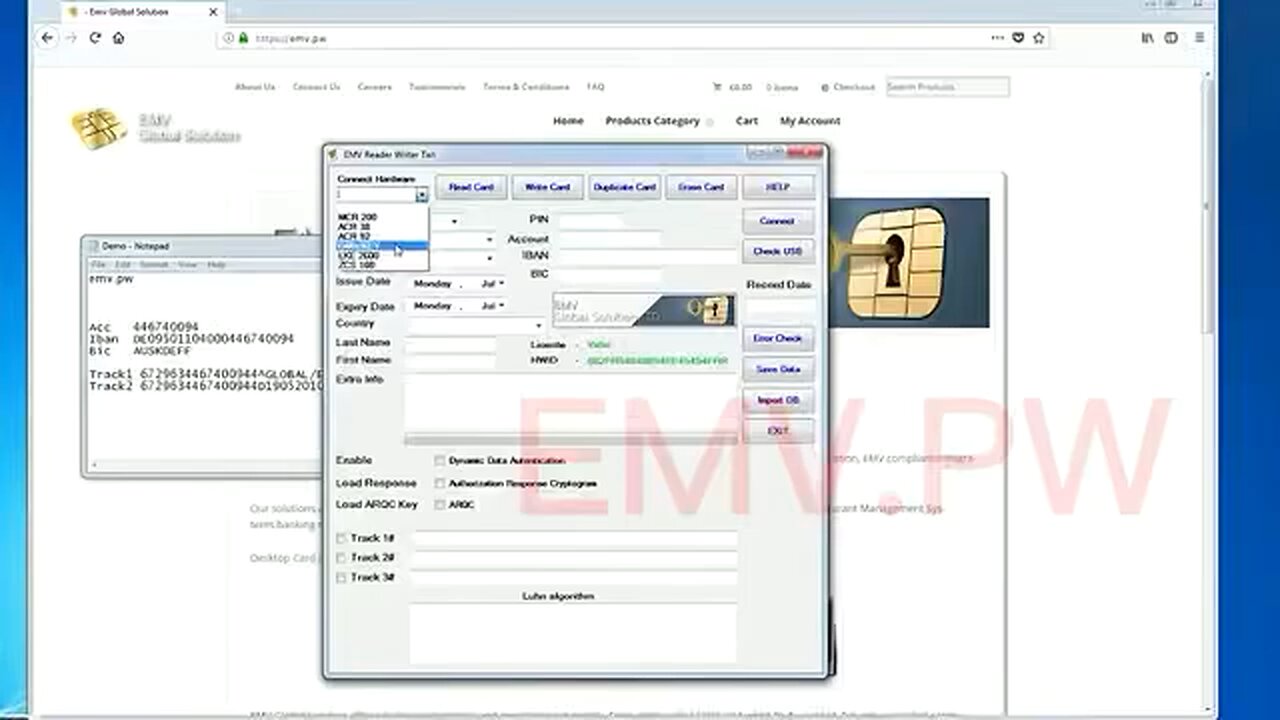Open the page actions three-dot menu
1280x720 pixels.
[x=998, y=38]
